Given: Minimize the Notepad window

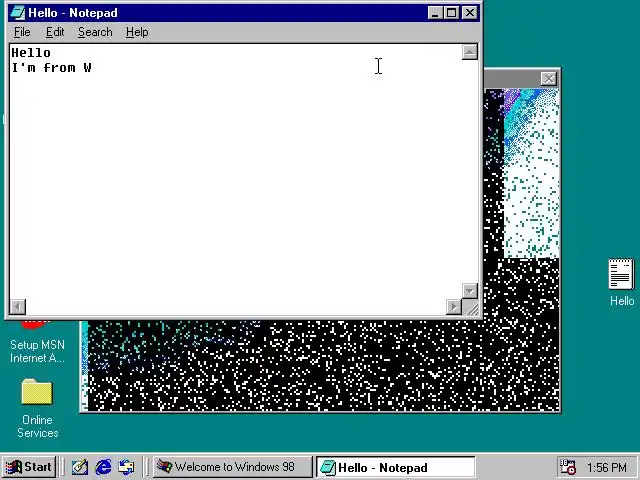Looking at the screenshot, I should point(435,13).
